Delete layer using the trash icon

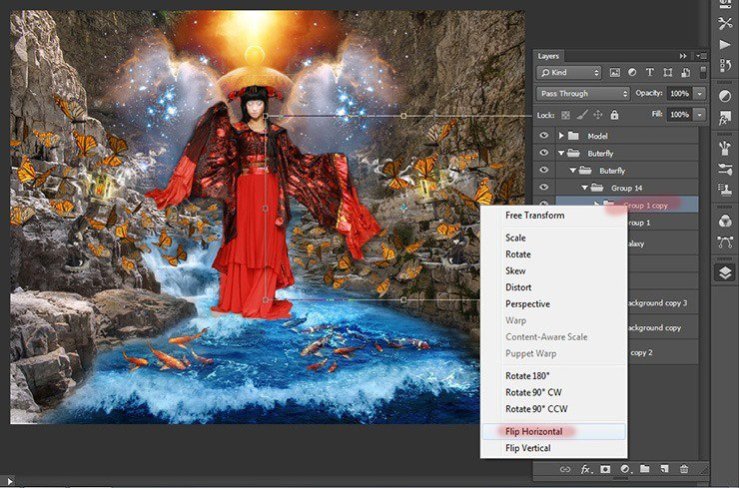coord(684,469)
